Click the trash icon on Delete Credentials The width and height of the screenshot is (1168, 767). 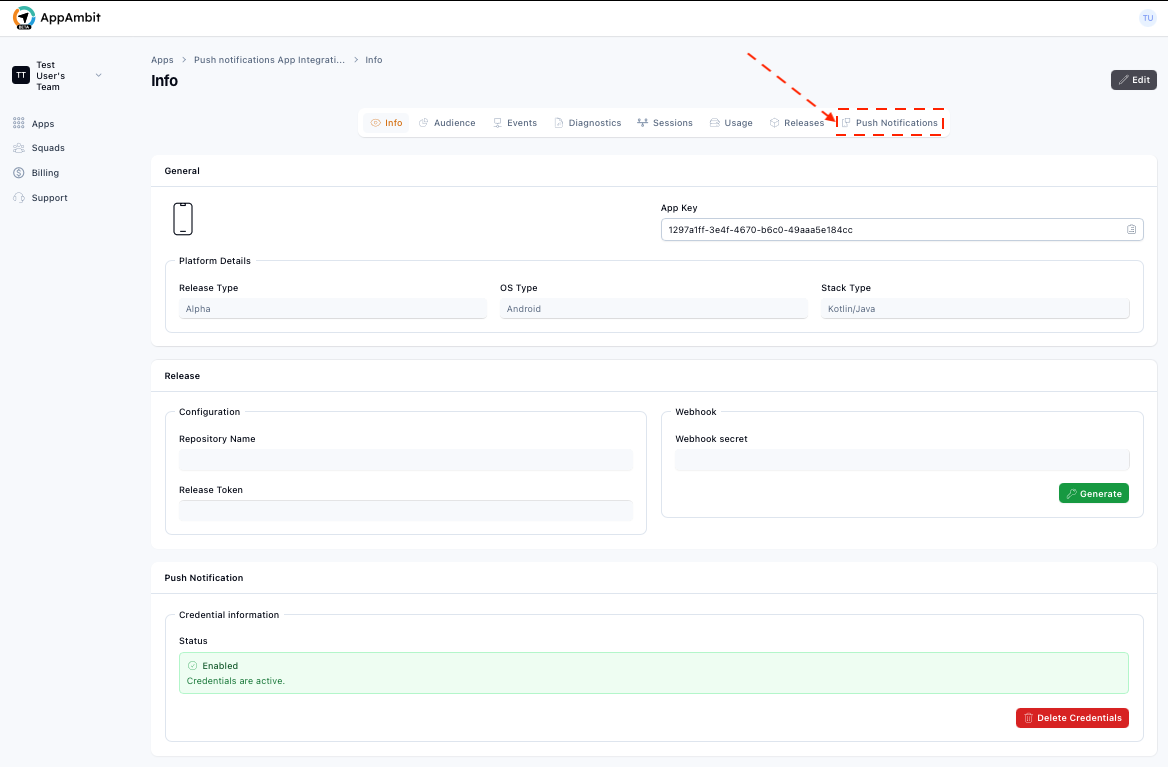click(1027, 717)
